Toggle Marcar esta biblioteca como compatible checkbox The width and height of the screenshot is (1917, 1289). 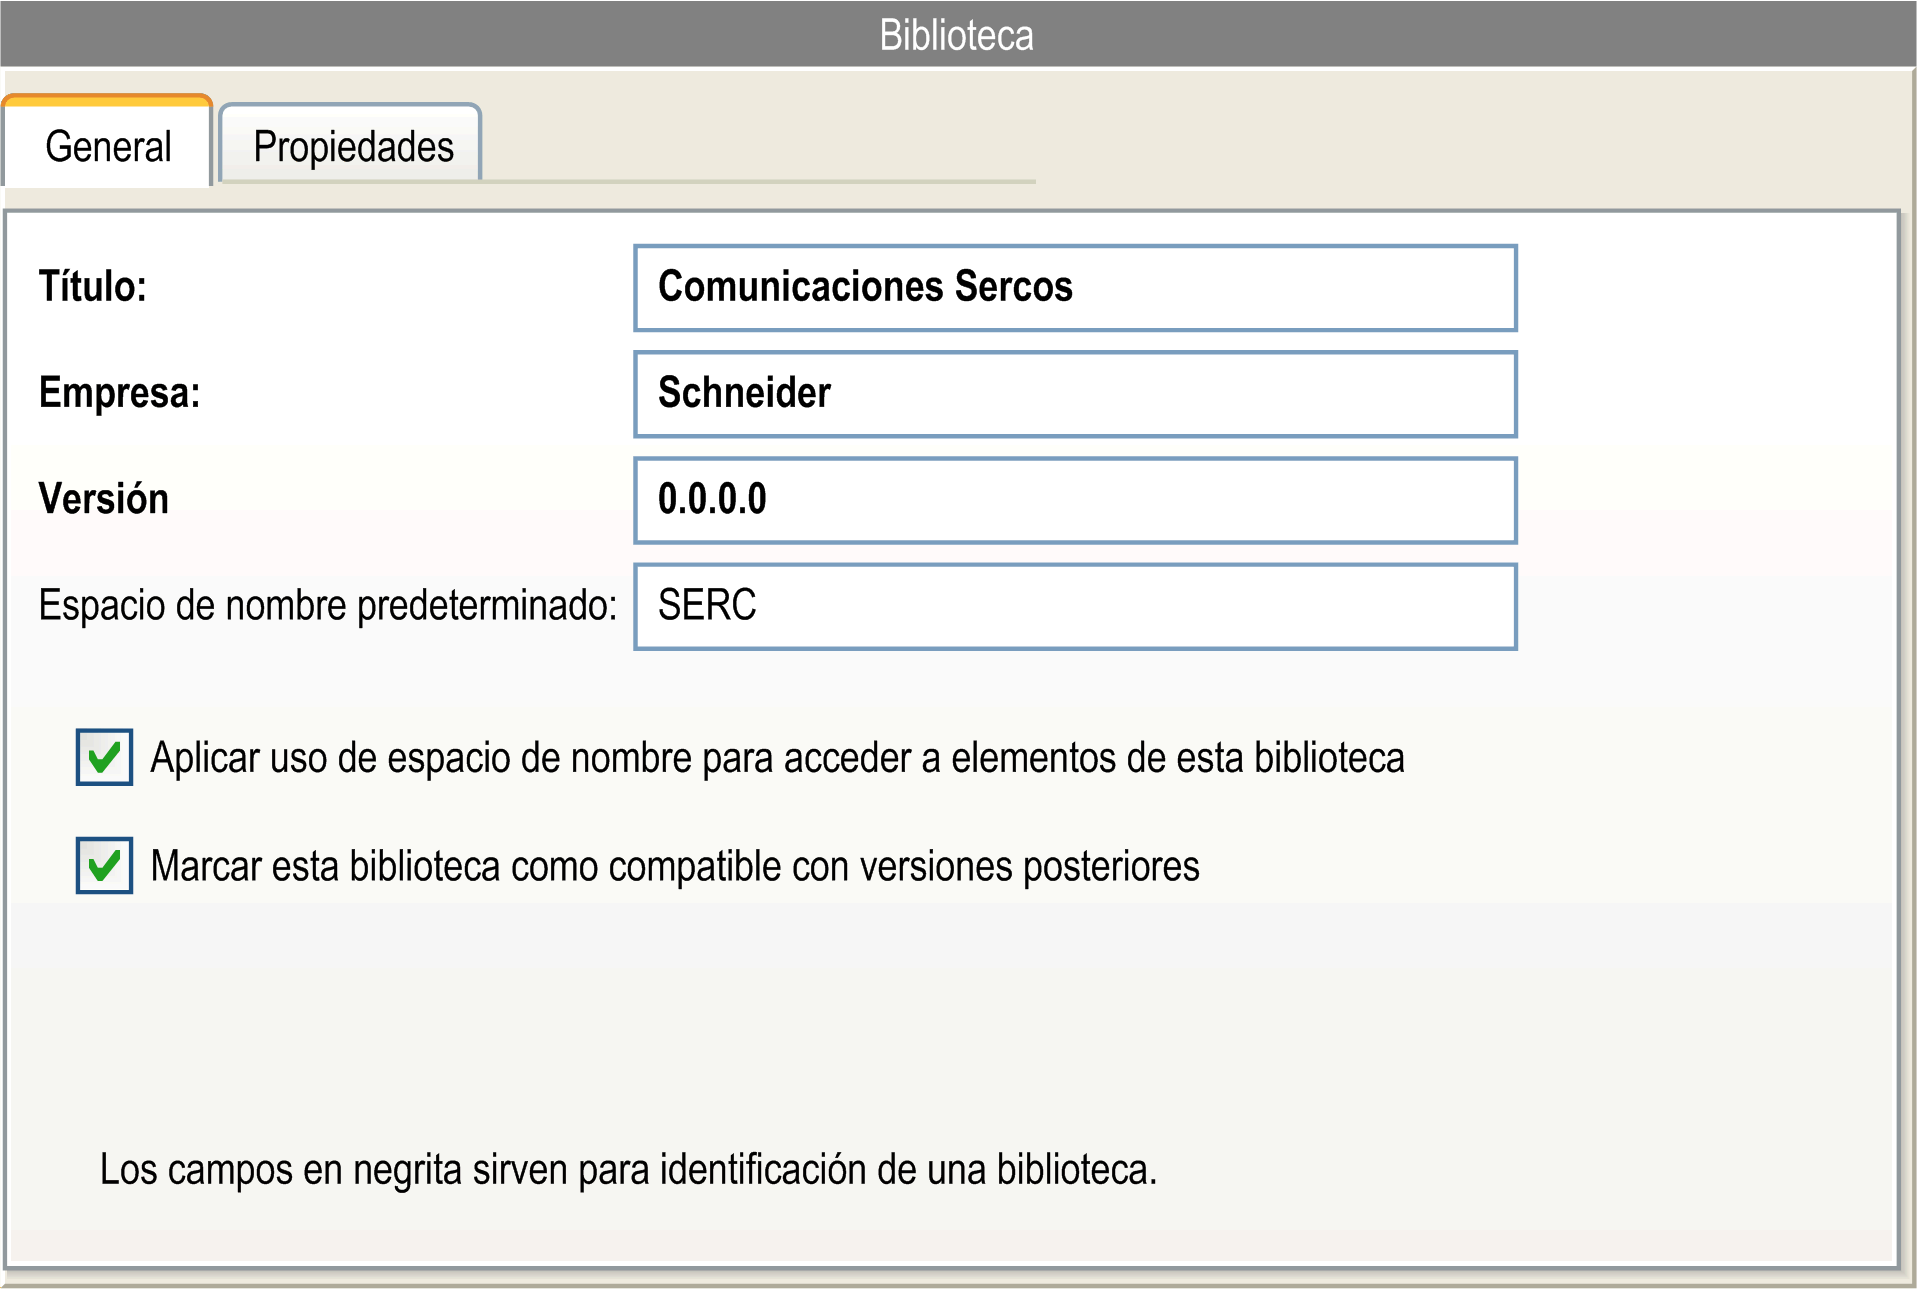(x=104, y=865)
